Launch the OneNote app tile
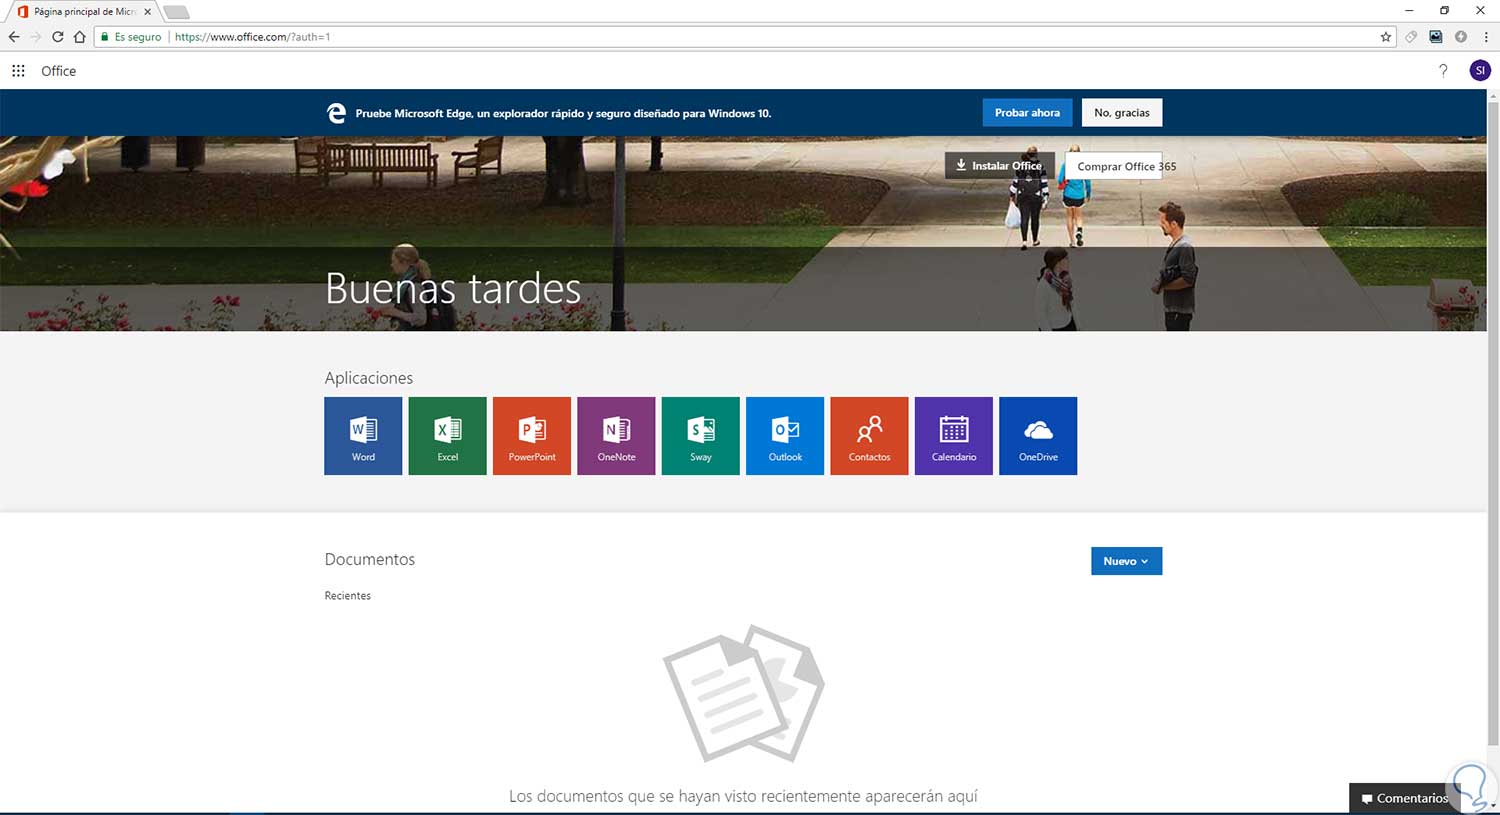This screenshot has height=815, width=1500. (616, 436)
